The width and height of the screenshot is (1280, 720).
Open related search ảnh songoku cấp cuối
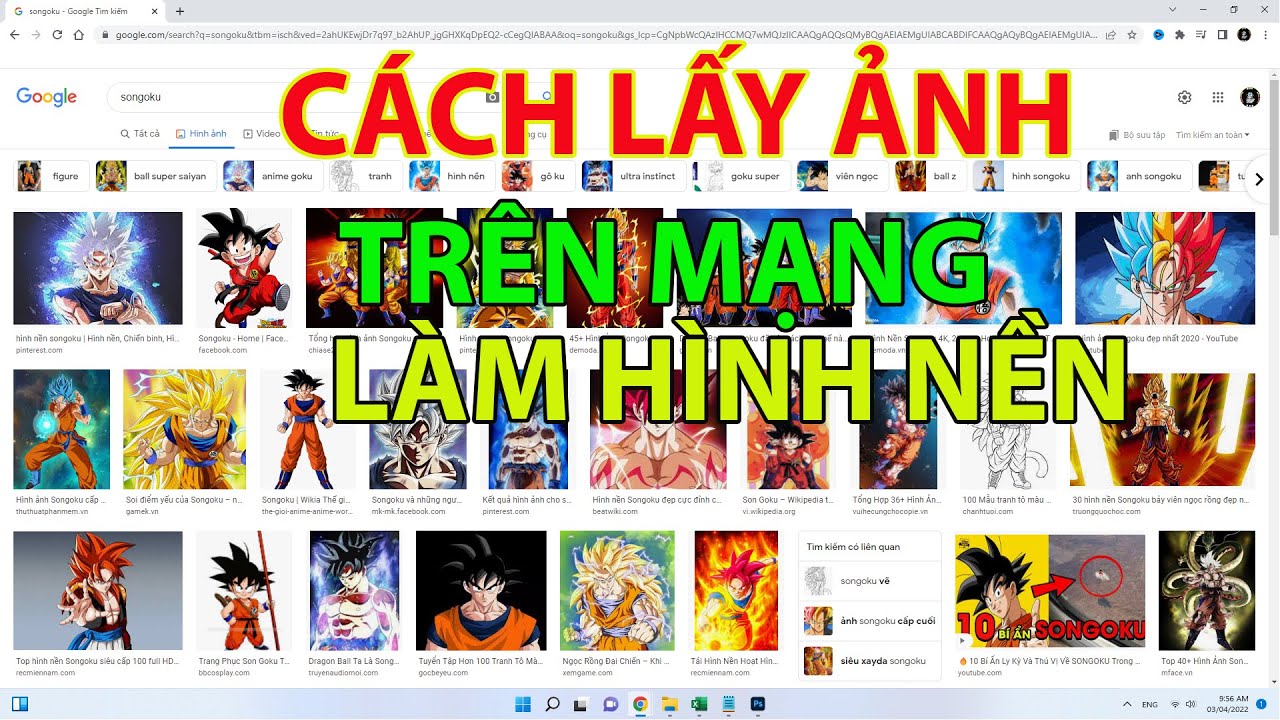point(870,621)
